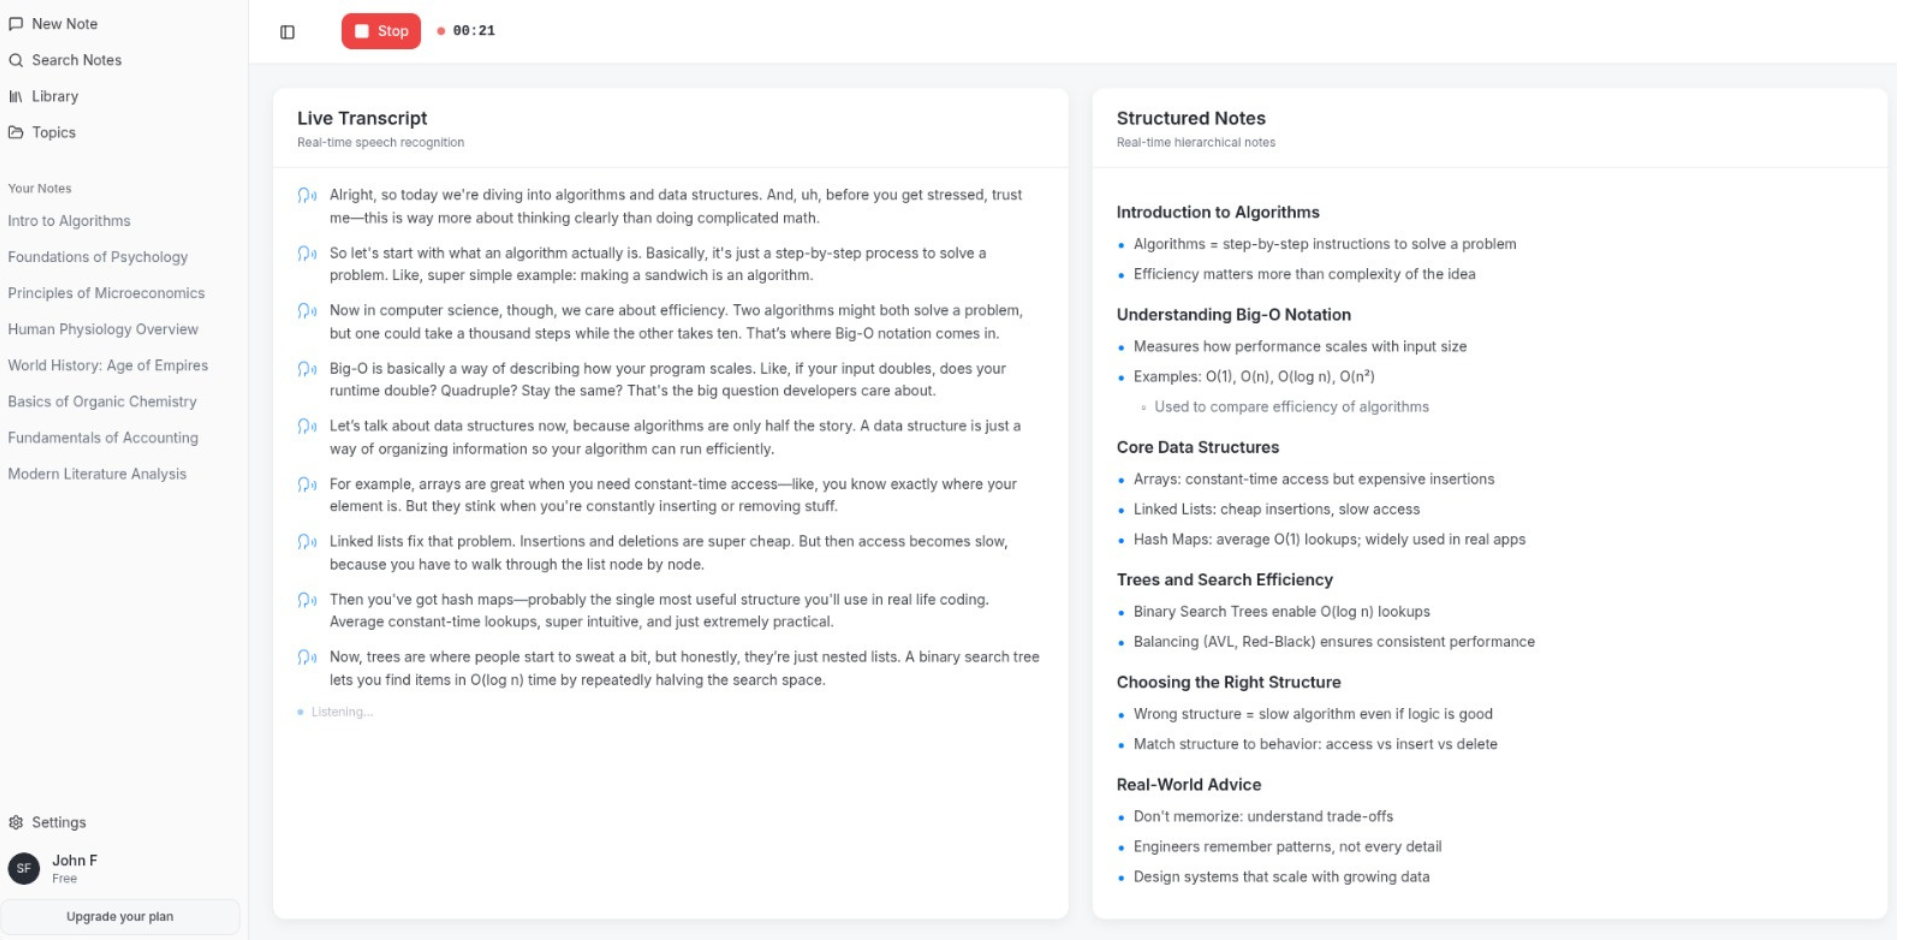Image resolution: width=1907 pixels, height=940 pixels.
Task: Open the Library
Action: pyautogui.click(x=55, y=96)
